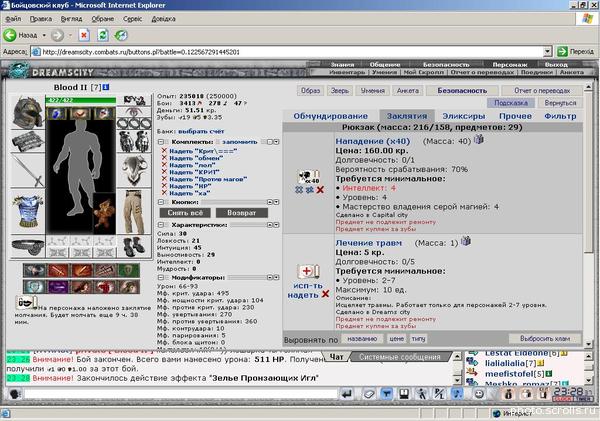Click into the chat message input field
This screenshot has width=600, height=421.
click(x=180, y=393)
